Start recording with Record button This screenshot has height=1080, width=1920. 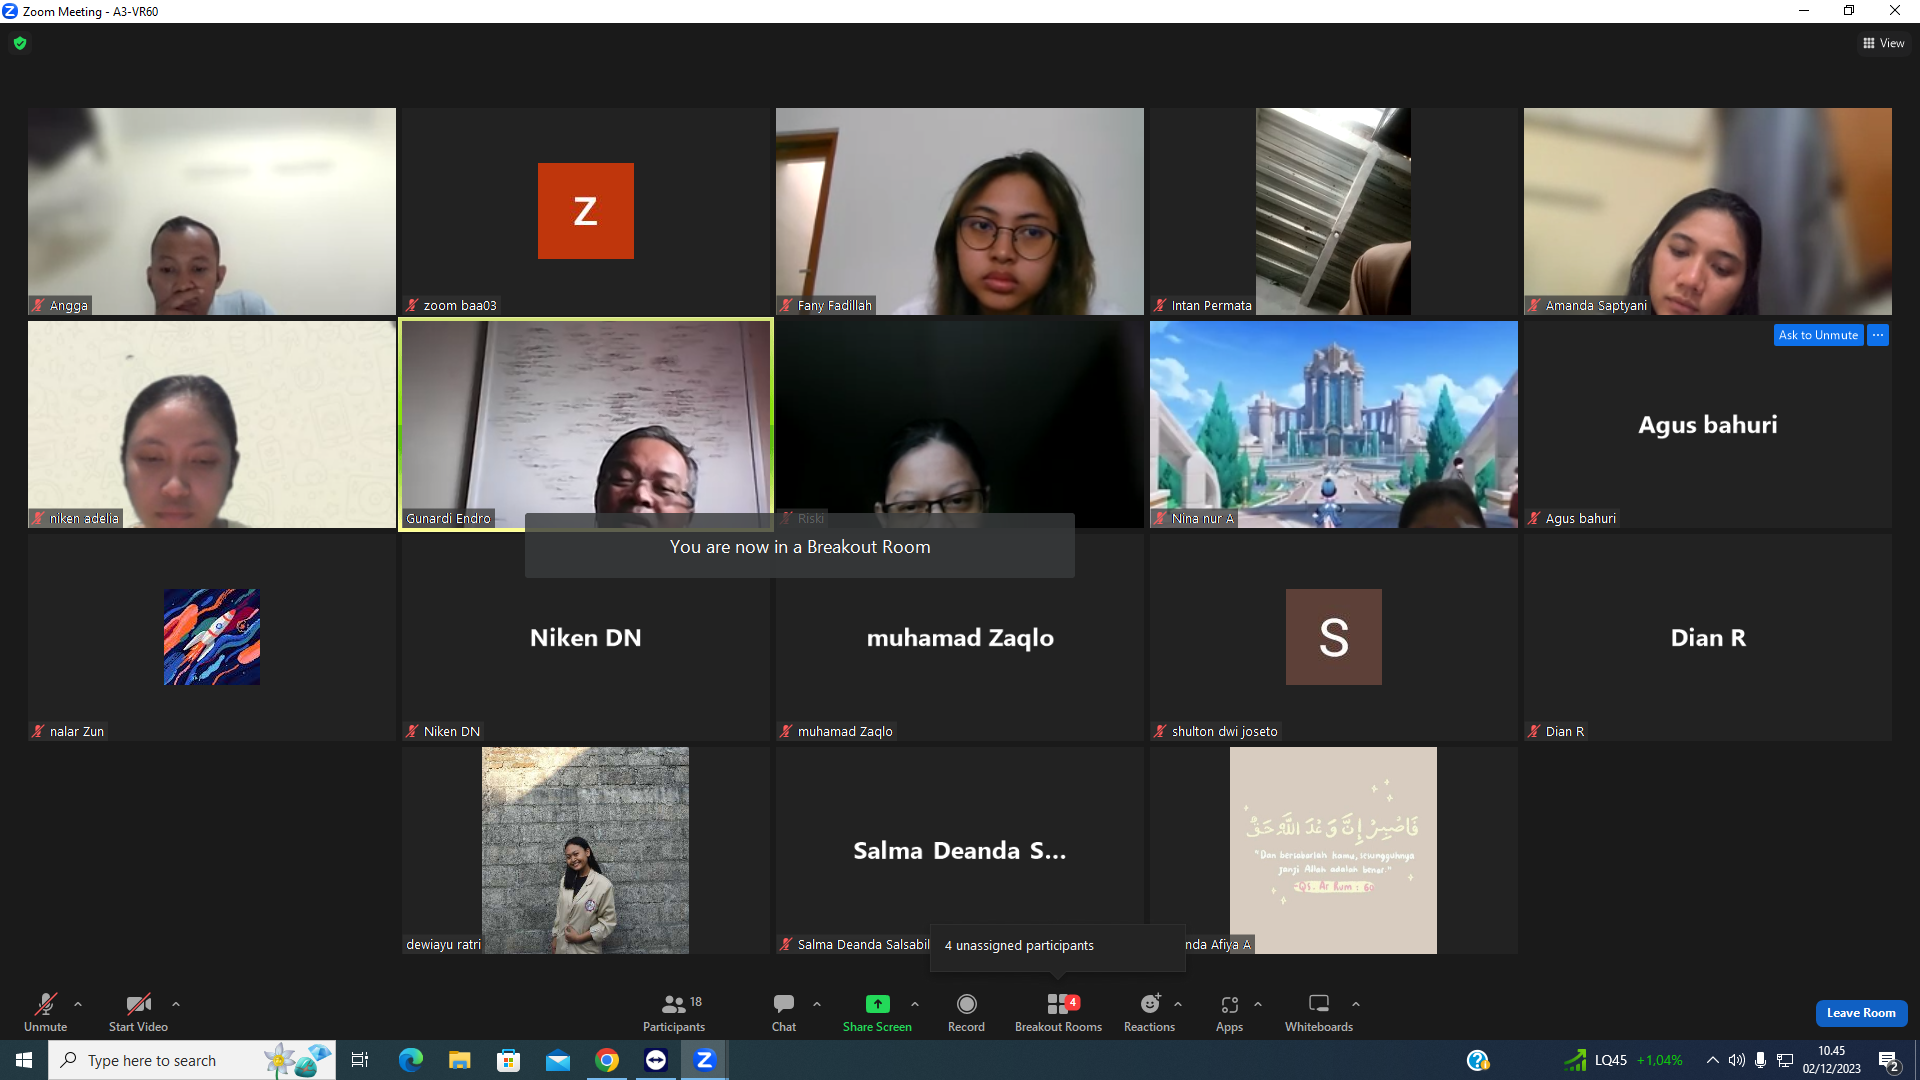coord(966,1012)
